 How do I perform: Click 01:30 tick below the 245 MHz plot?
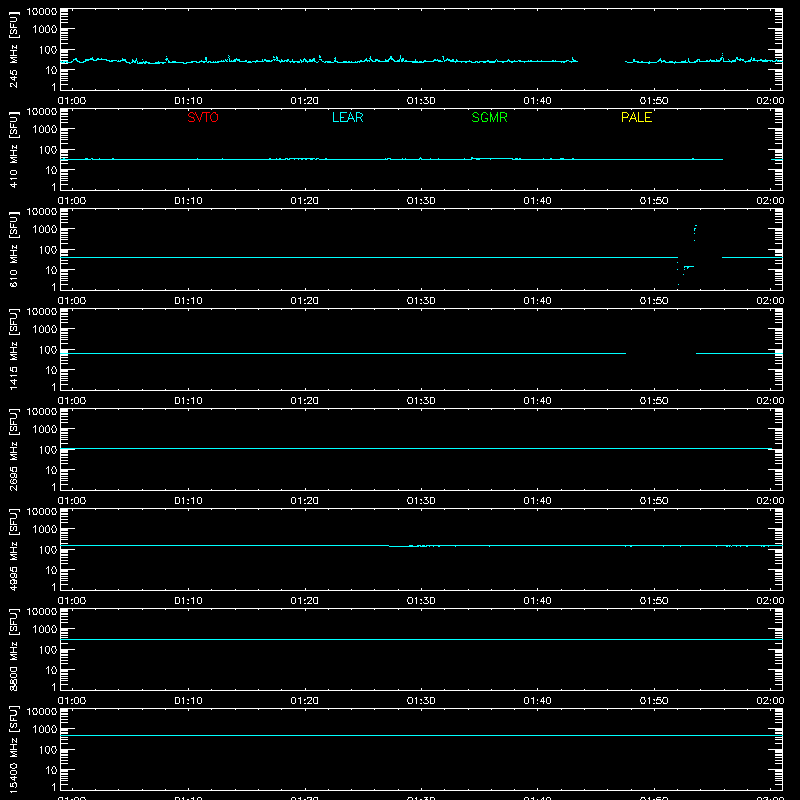421,101
